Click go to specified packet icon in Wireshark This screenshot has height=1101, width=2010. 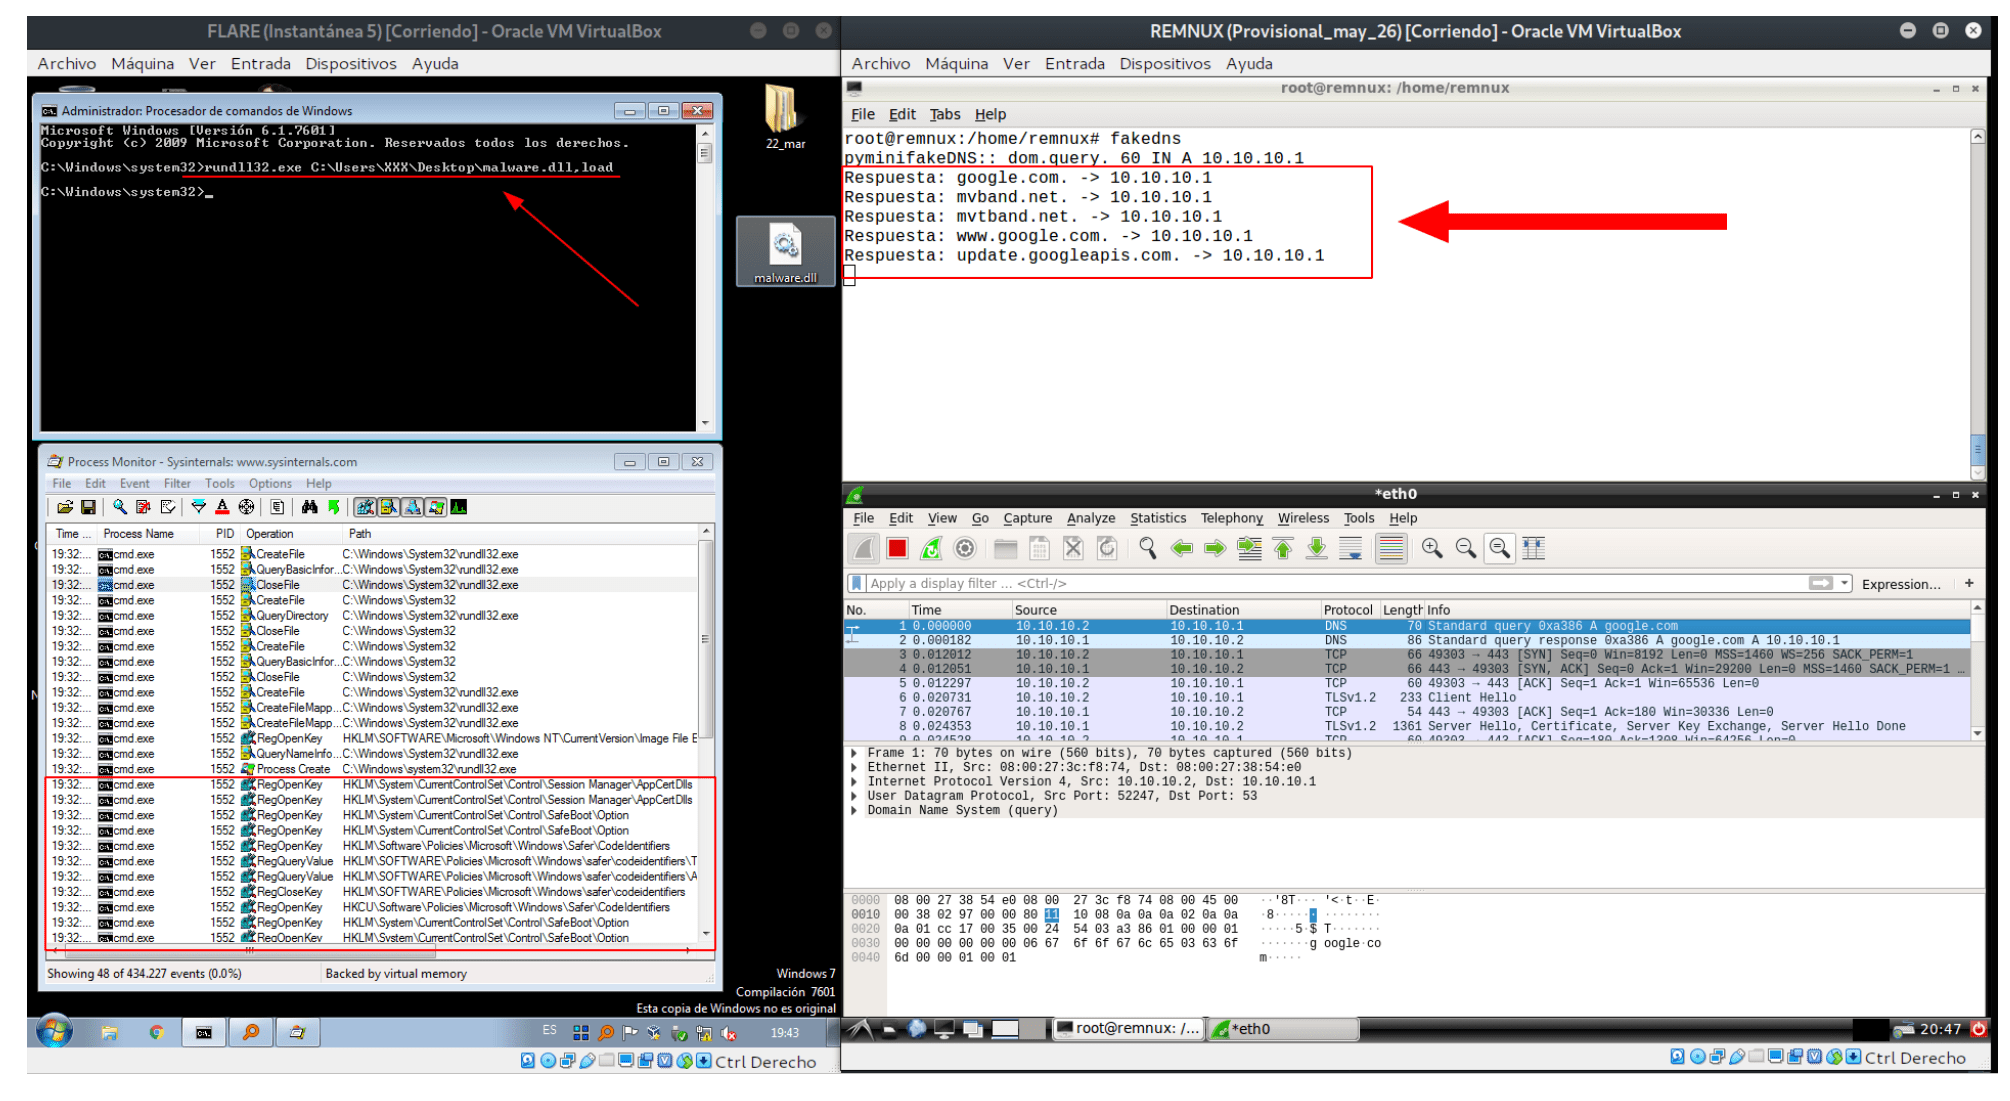pos(1249,549)
